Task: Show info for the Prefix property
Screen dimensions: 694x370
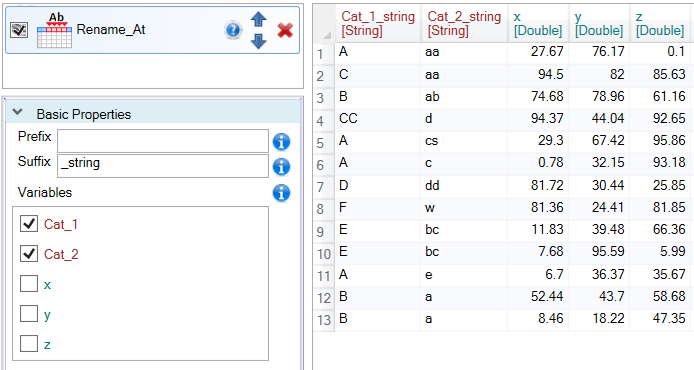Action: click(x=281, y=142)
